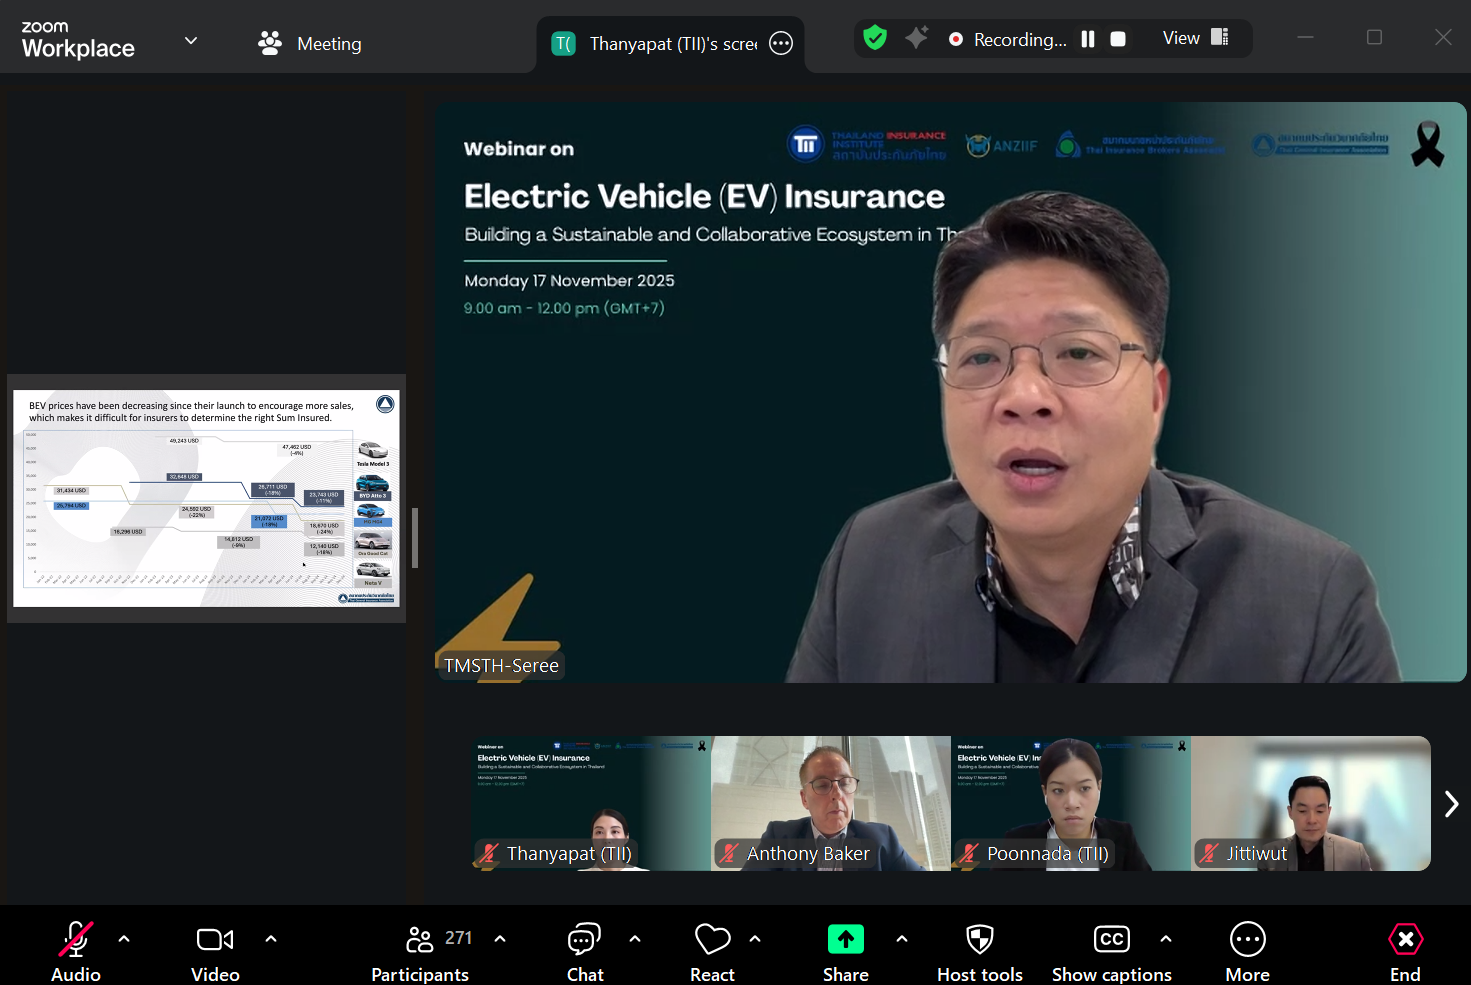The width and height of the screenshot is (1471, 985).
Task: Select the shared BEV prices slide thumbnail
Action: pyautogui.click(x=206, y=498)
